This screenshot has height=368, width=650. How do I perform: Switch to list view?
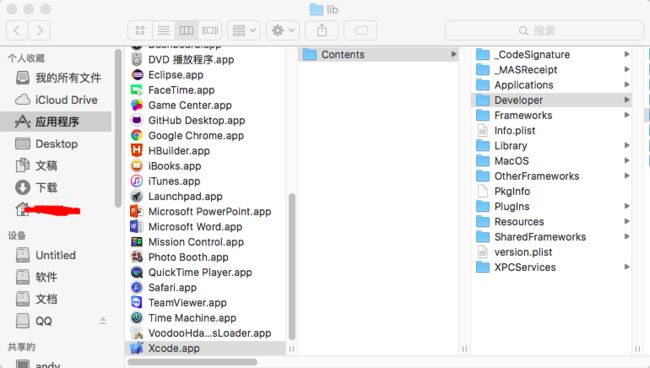click(x=164, y=30)
